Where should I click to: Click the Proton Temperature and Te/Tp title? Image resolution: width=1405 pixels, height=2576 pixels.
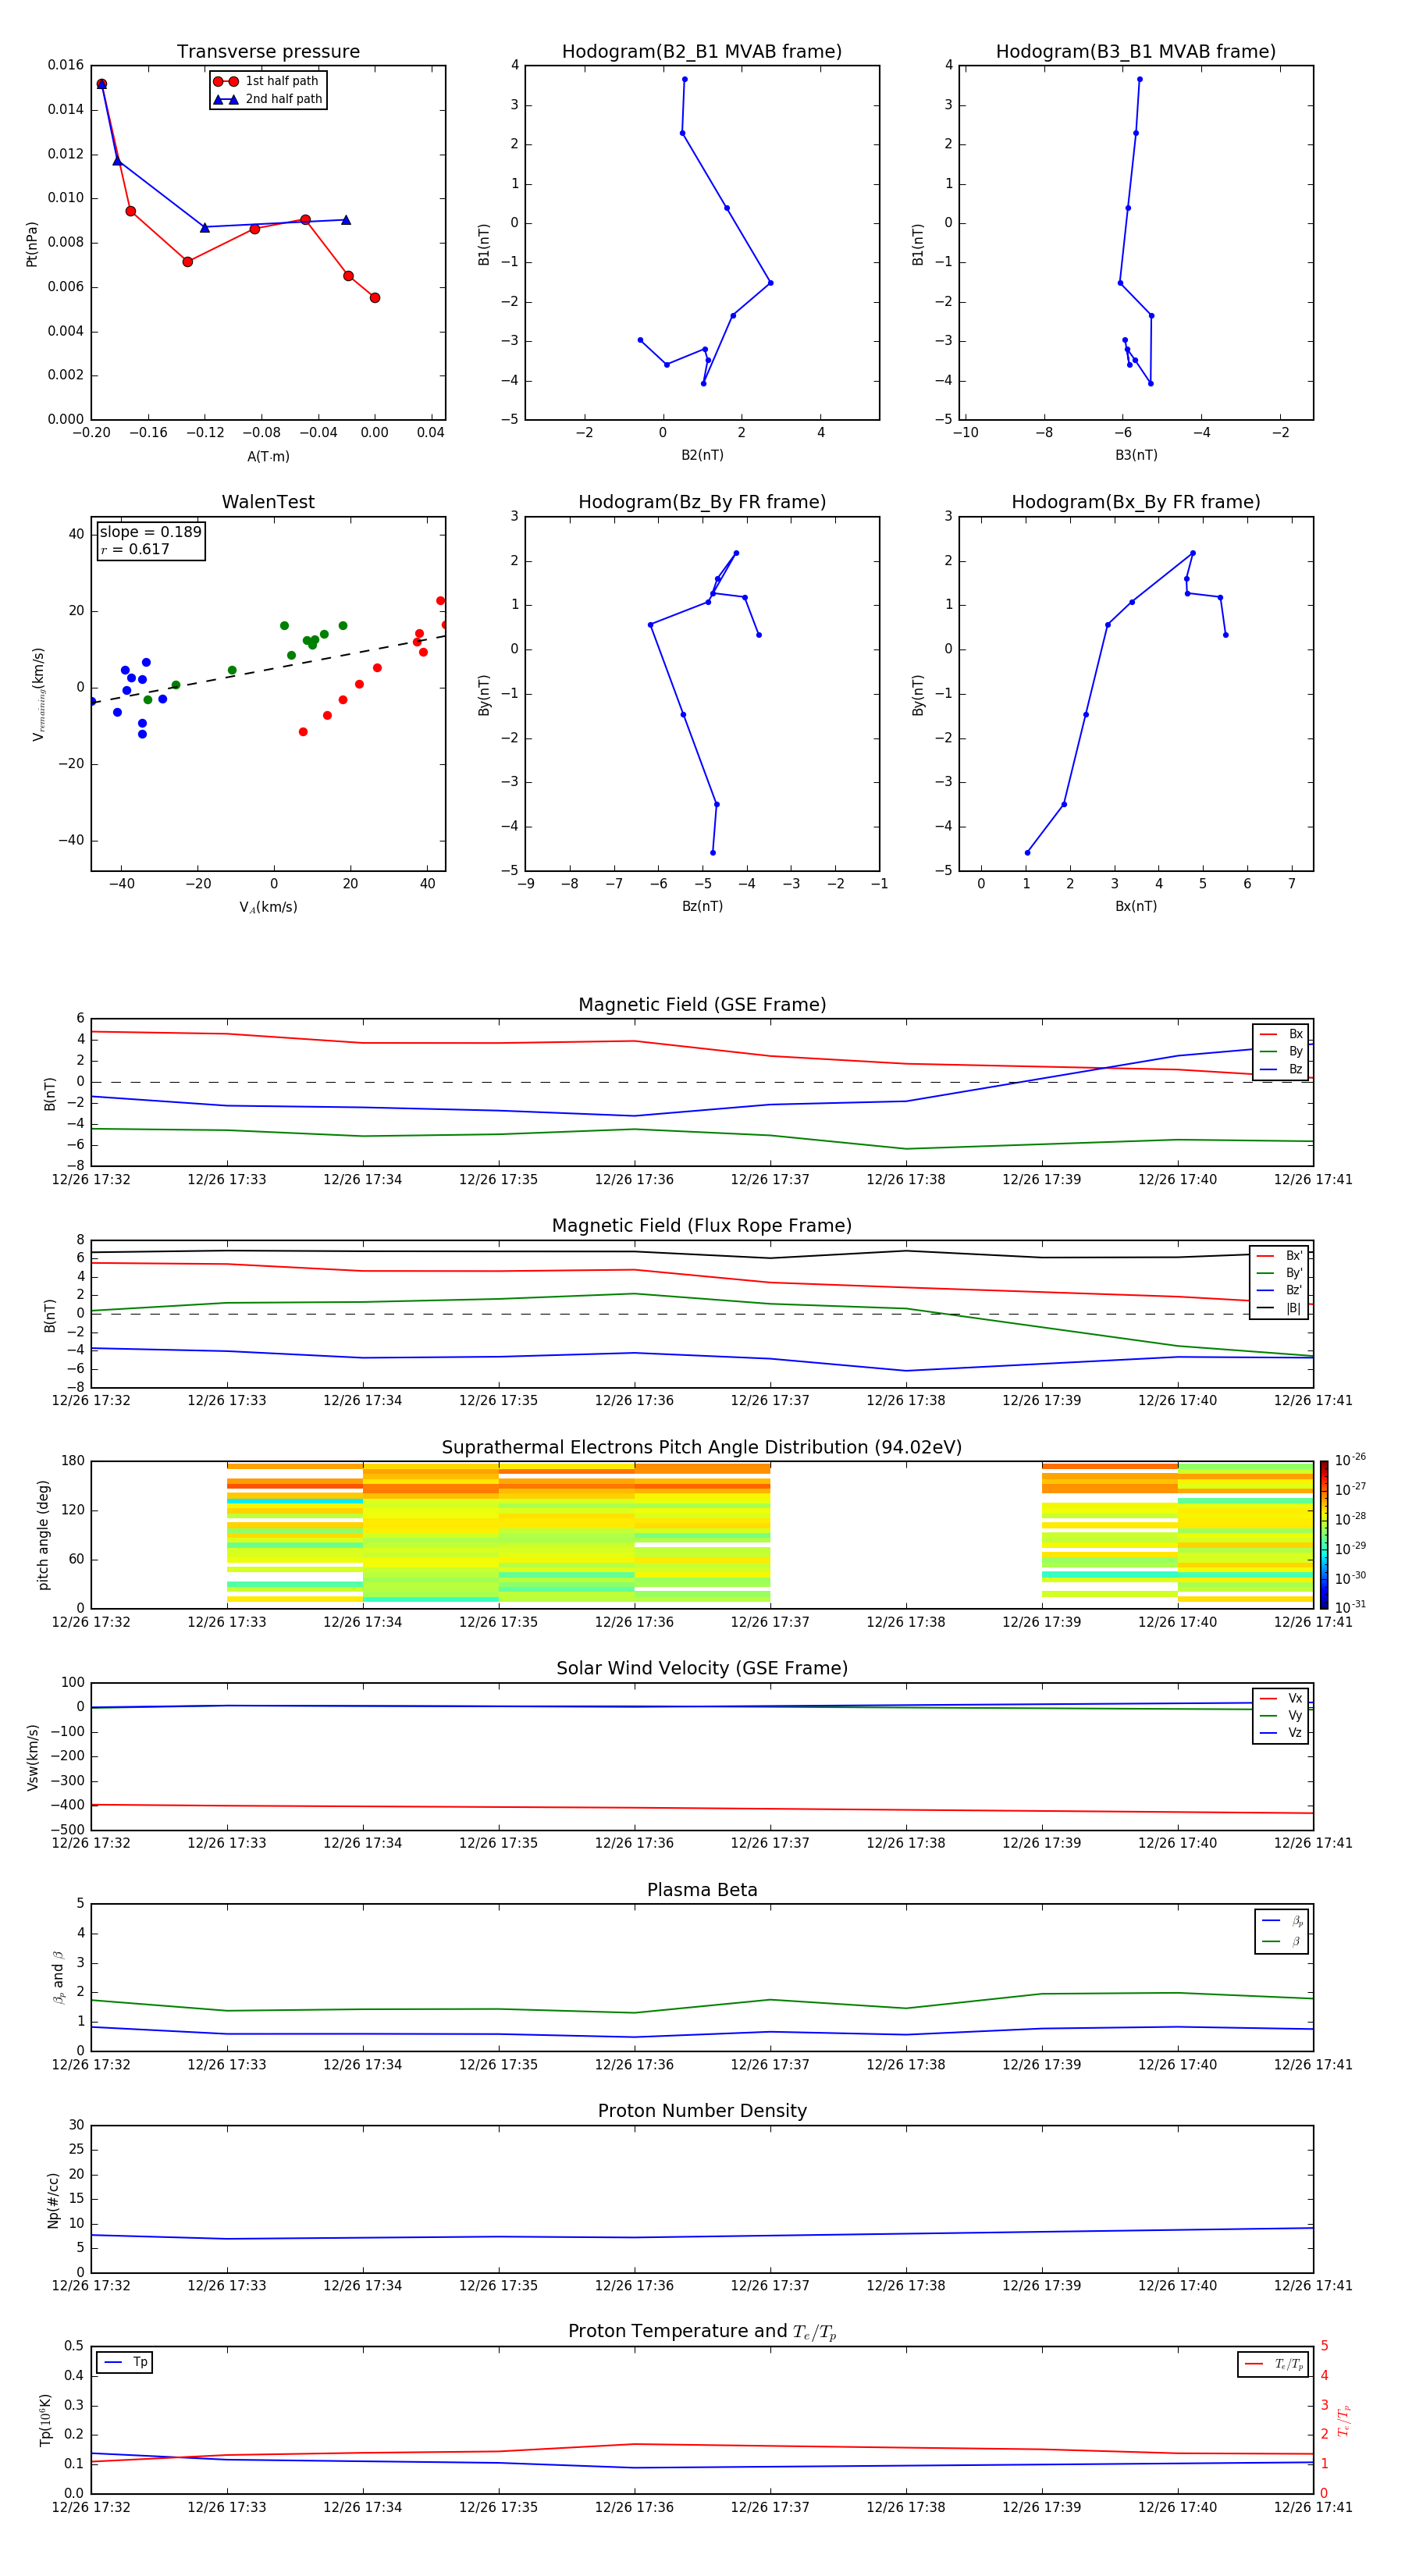pos(702,2332)
